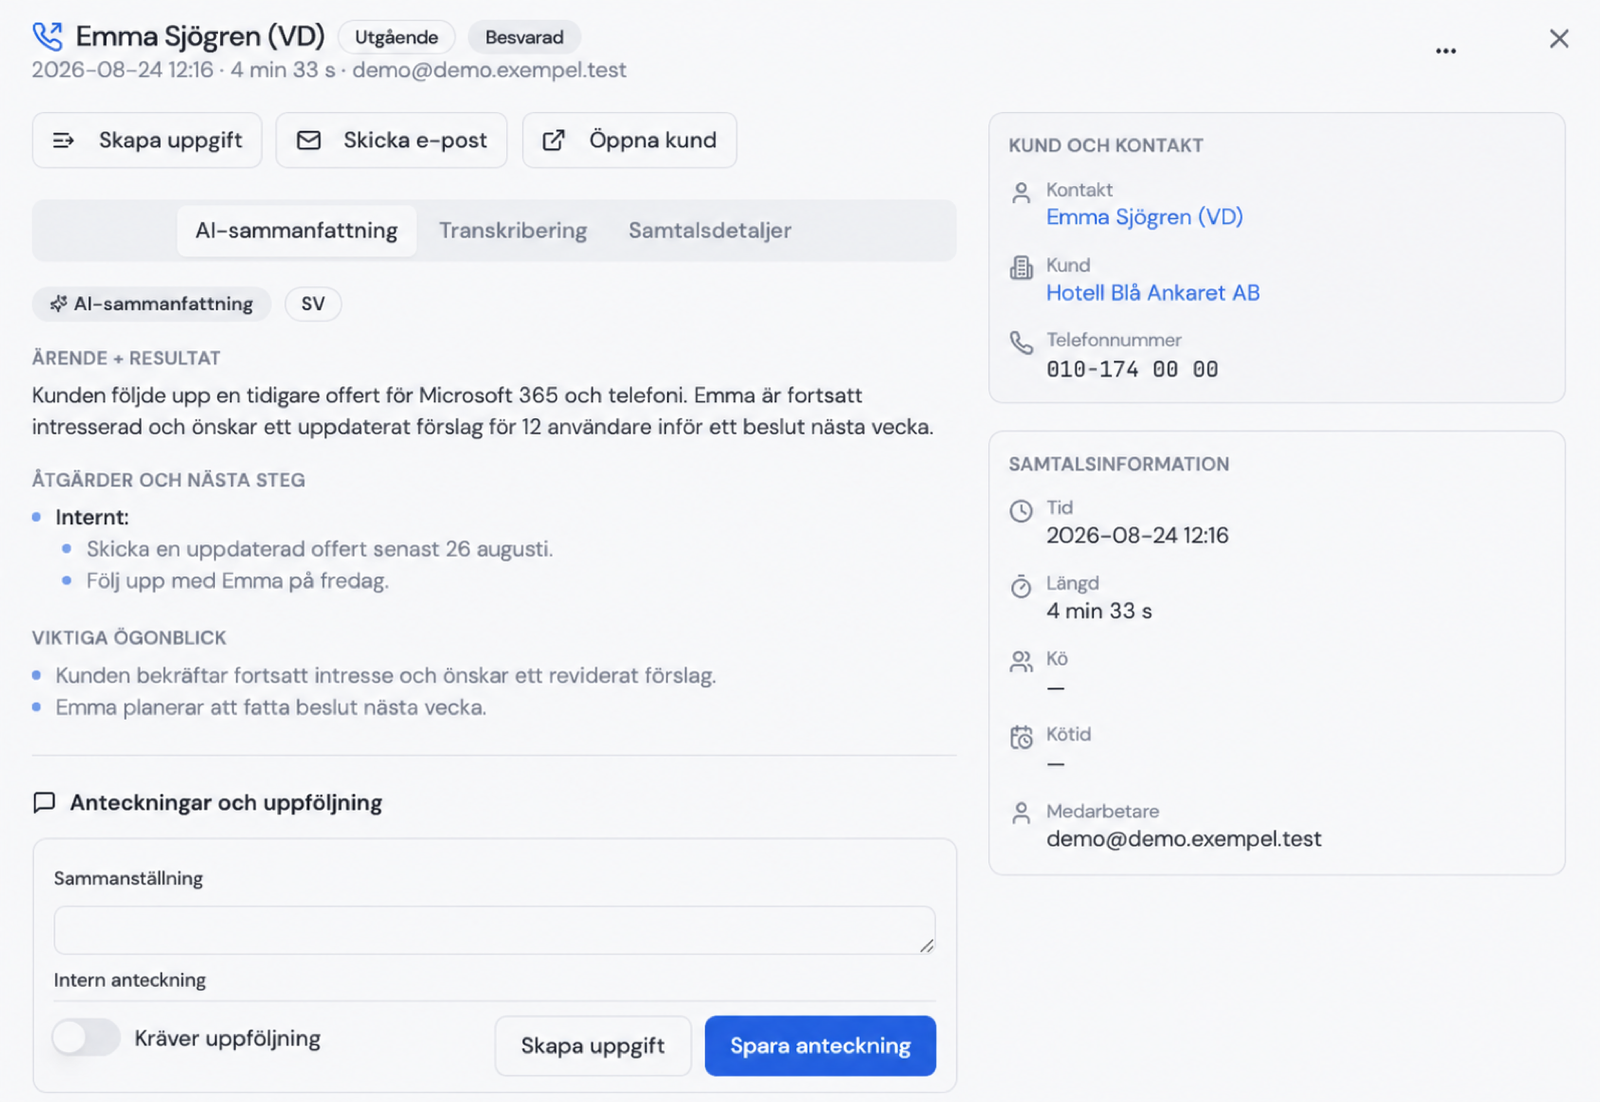Select the AI-sammanfattning tab
The image size is (1600, 1102).
coord(297,231)
